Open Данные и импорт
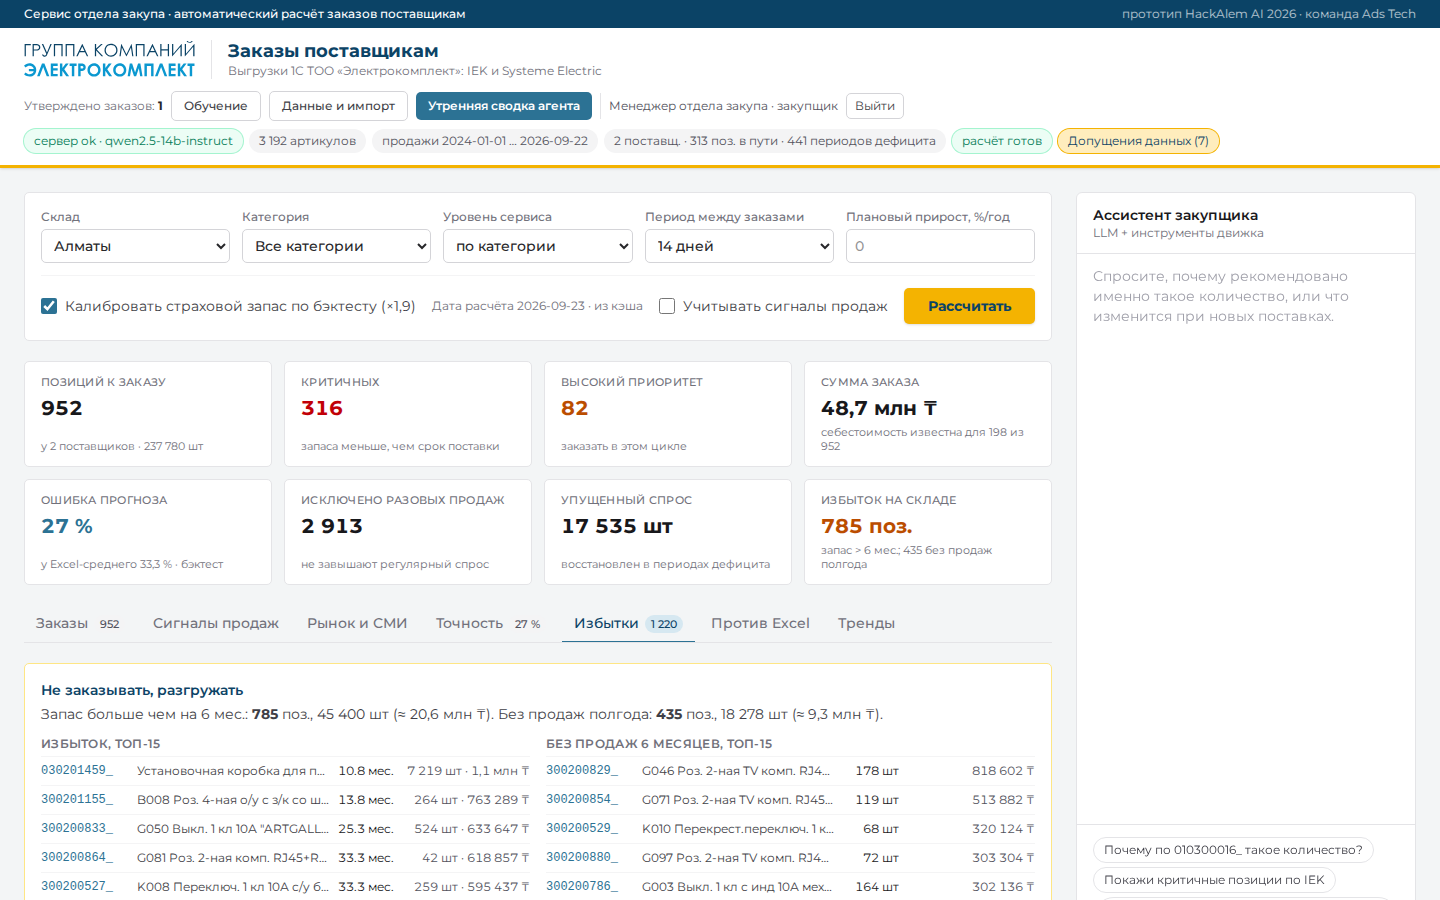 click(x=338, y=106)
